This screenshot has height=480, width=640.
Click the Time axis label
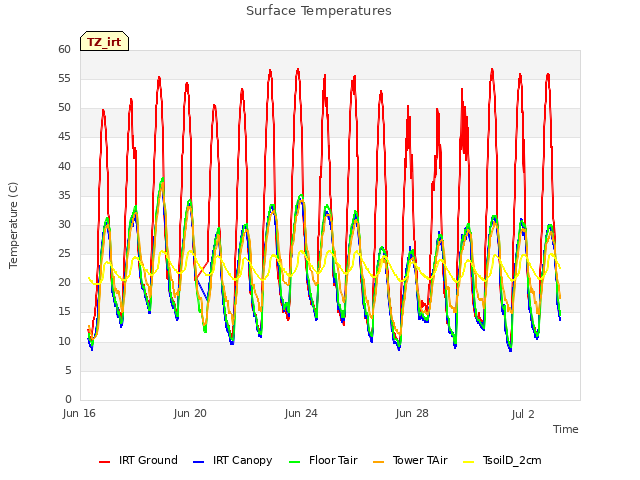pos(566,429)
